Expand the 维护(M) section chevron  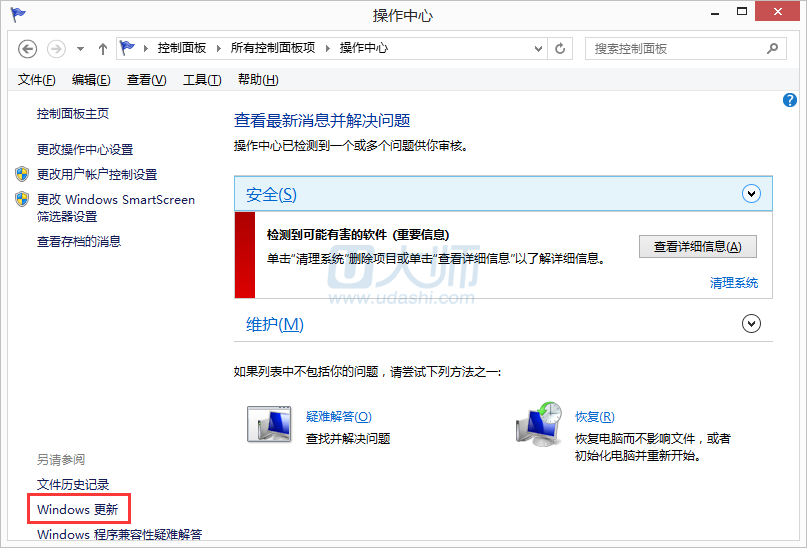click(x=751, y=324)
